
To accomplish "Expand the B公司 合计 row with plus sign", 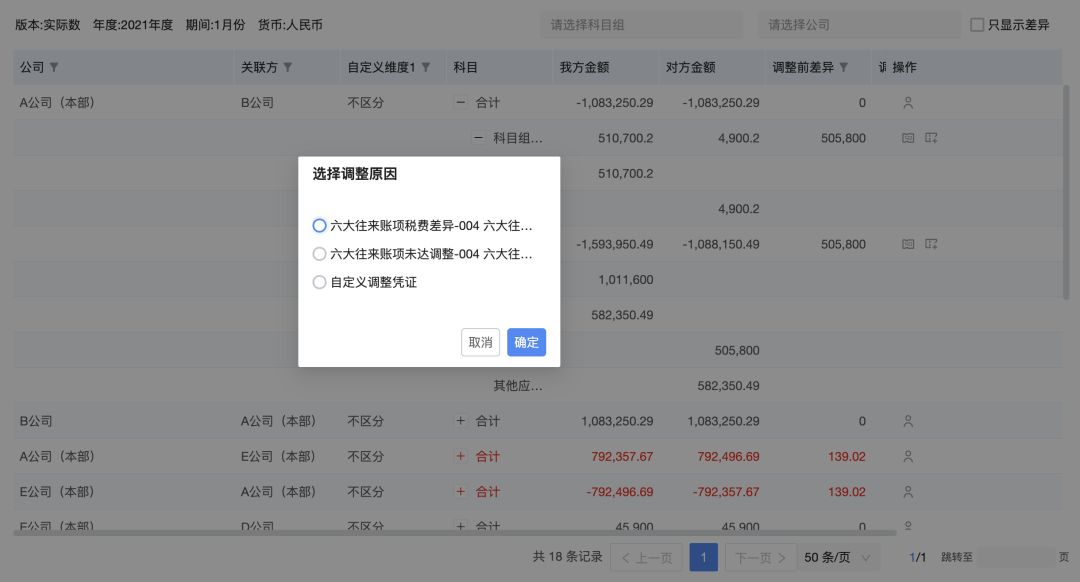I will pyautogui.click(x=459, y=421).
